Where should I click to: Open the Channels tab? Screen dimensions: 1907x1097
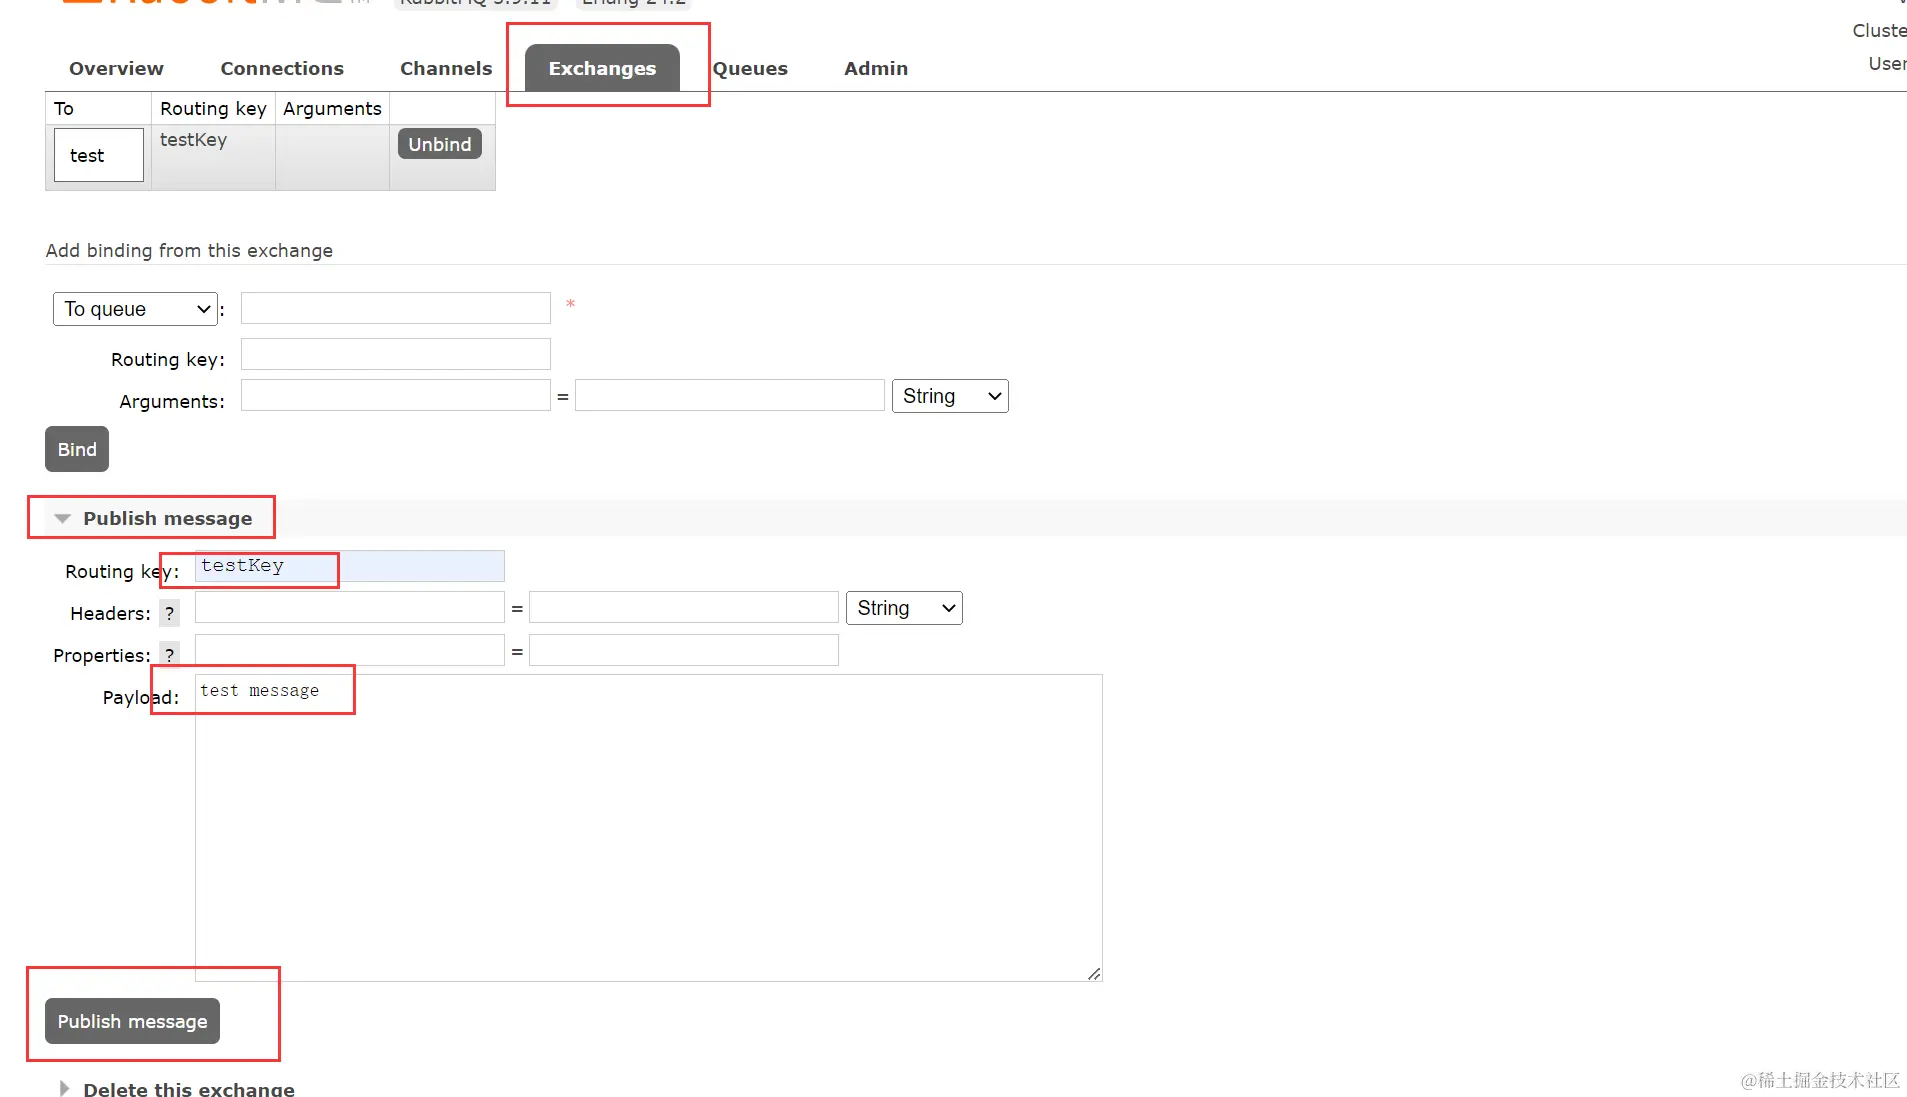click(446, 68)
